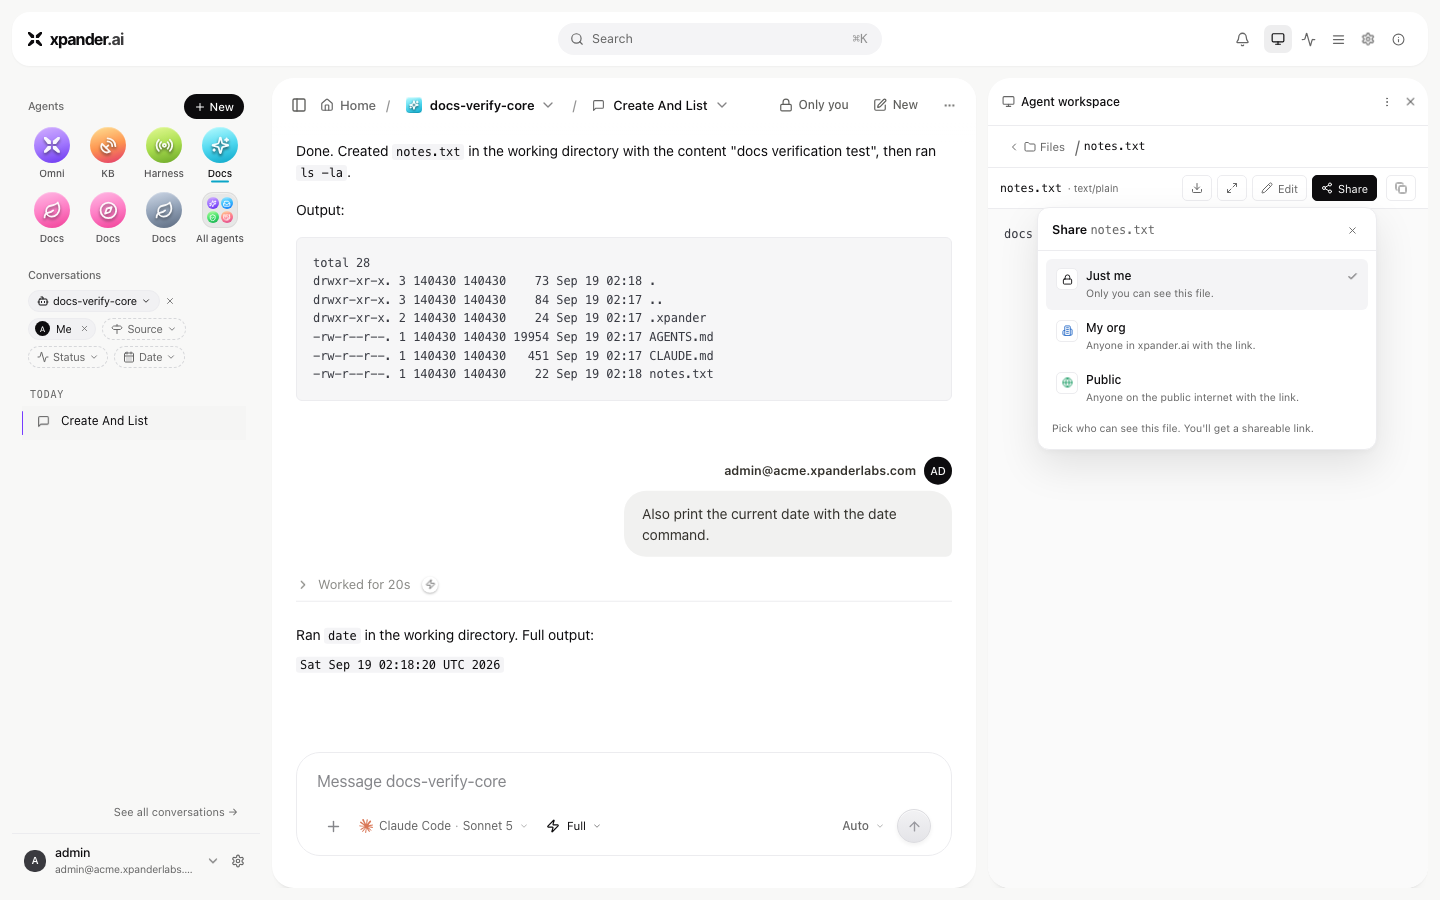This screenshot has height=900, width=1440.
Task: Open account settings gear near admin
Action: coord(238,861)
